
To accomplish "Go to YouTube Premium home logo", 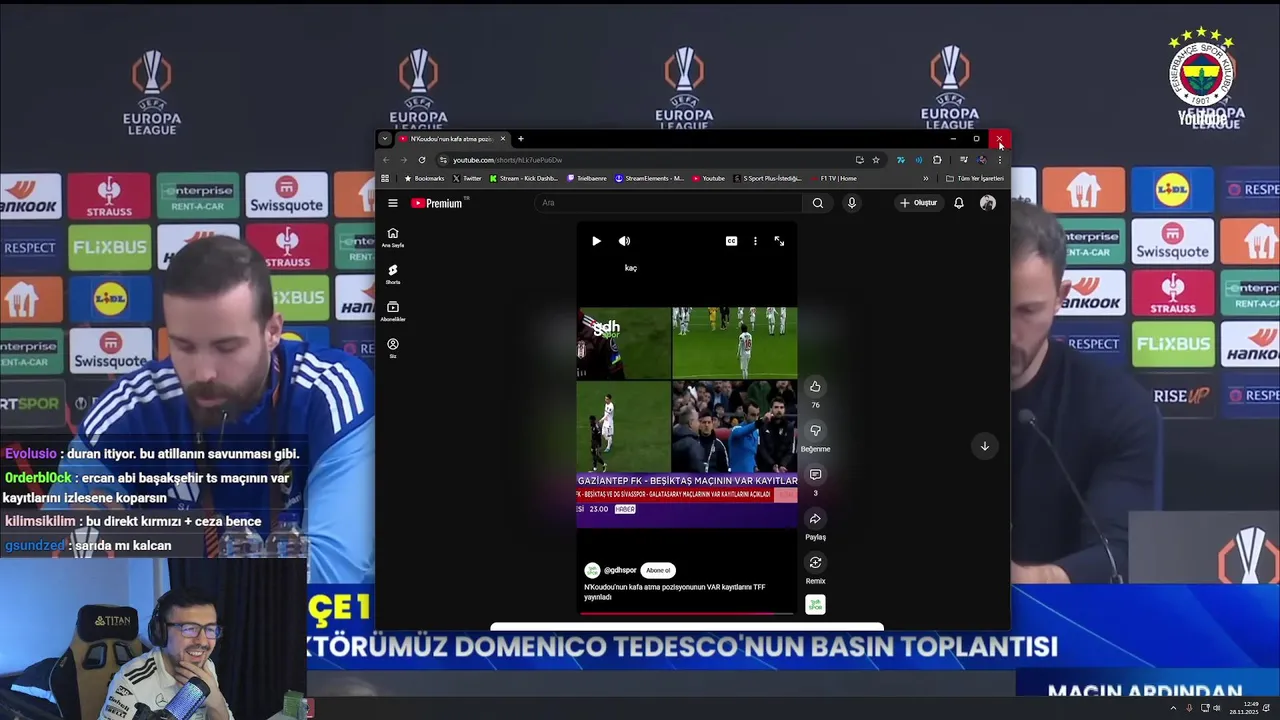I will click(x=437, y=203).
